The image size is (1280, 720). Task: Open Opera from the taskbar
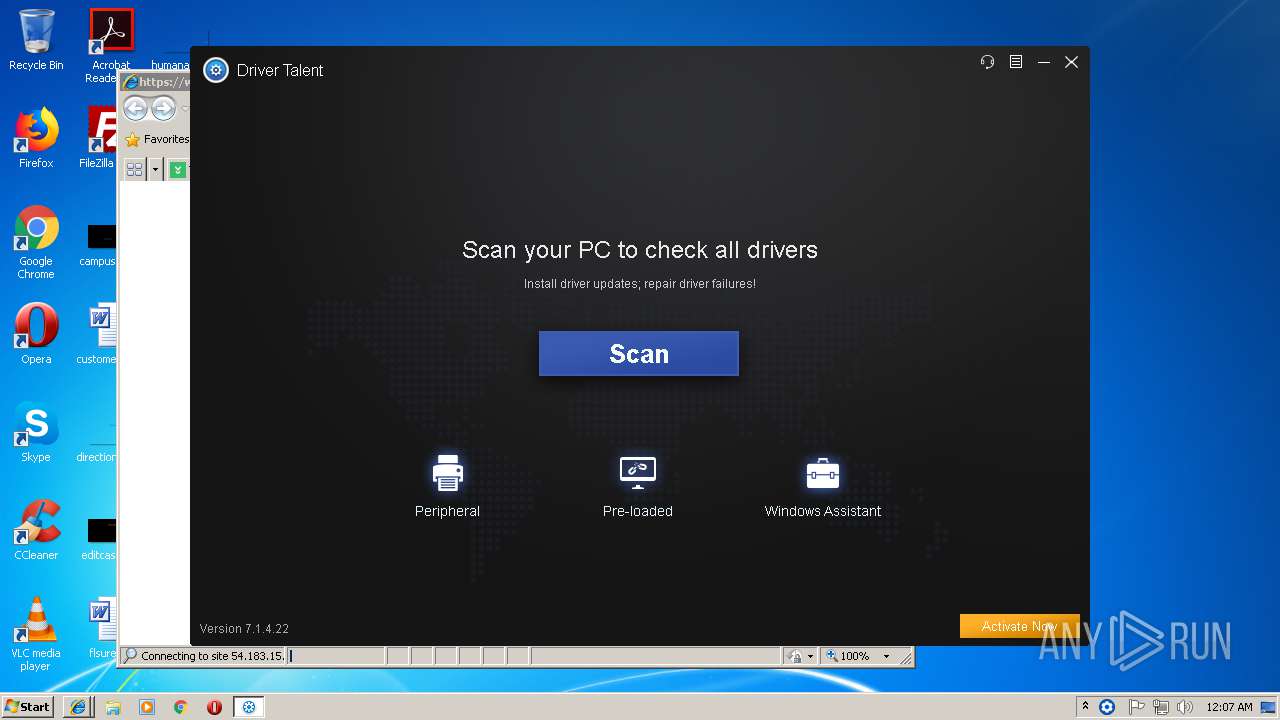(214, 707)
